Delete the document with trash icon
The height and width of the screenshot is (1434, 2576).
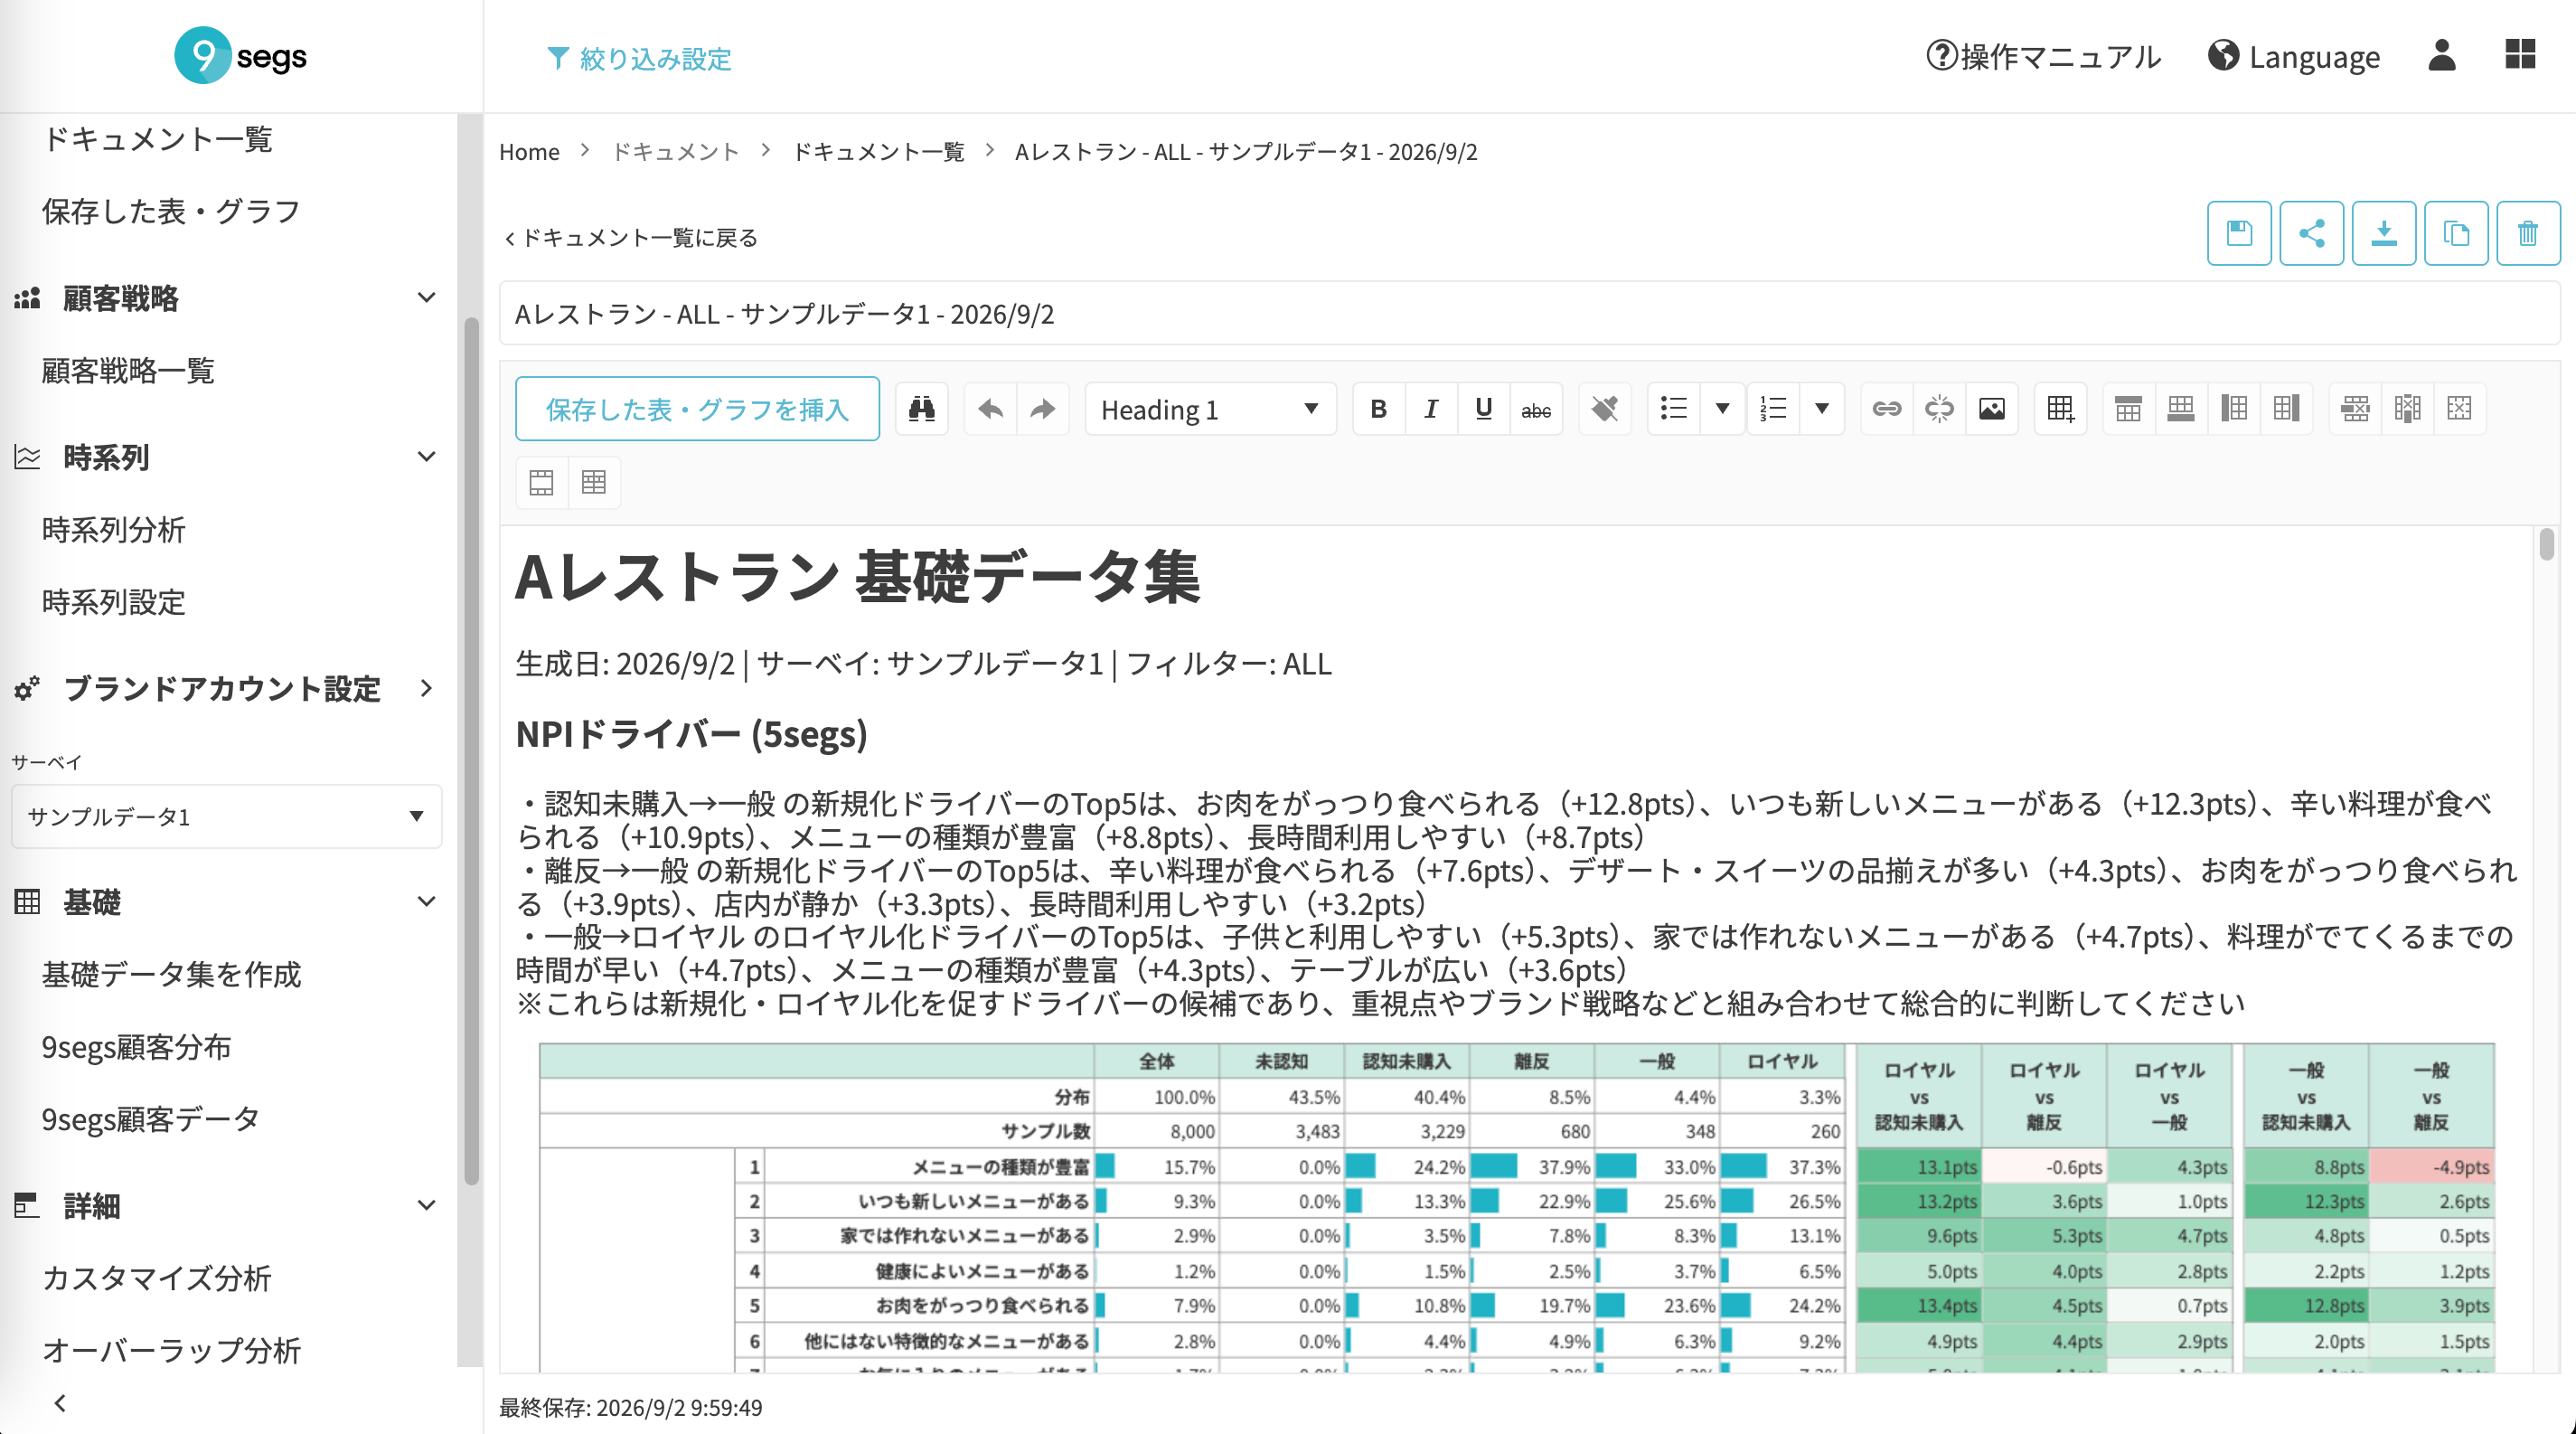[2528, 233]
